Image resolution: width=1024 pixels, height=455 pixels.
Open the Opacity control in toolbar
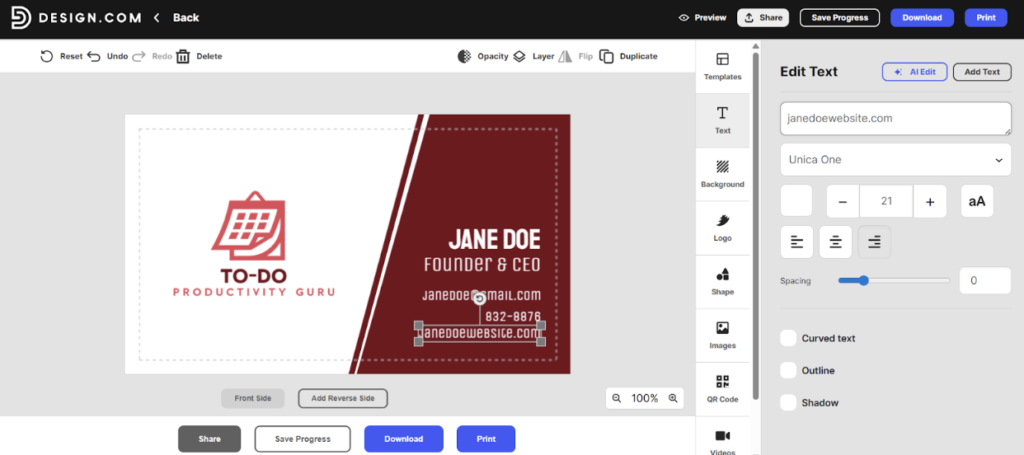[465, 57]
